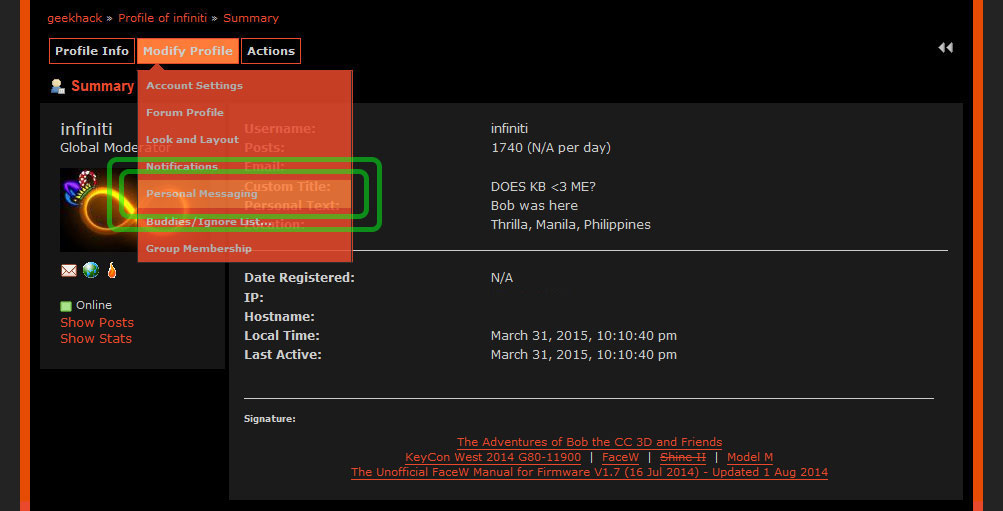
Task: Open Show Stats link
Action: point(96,338)
